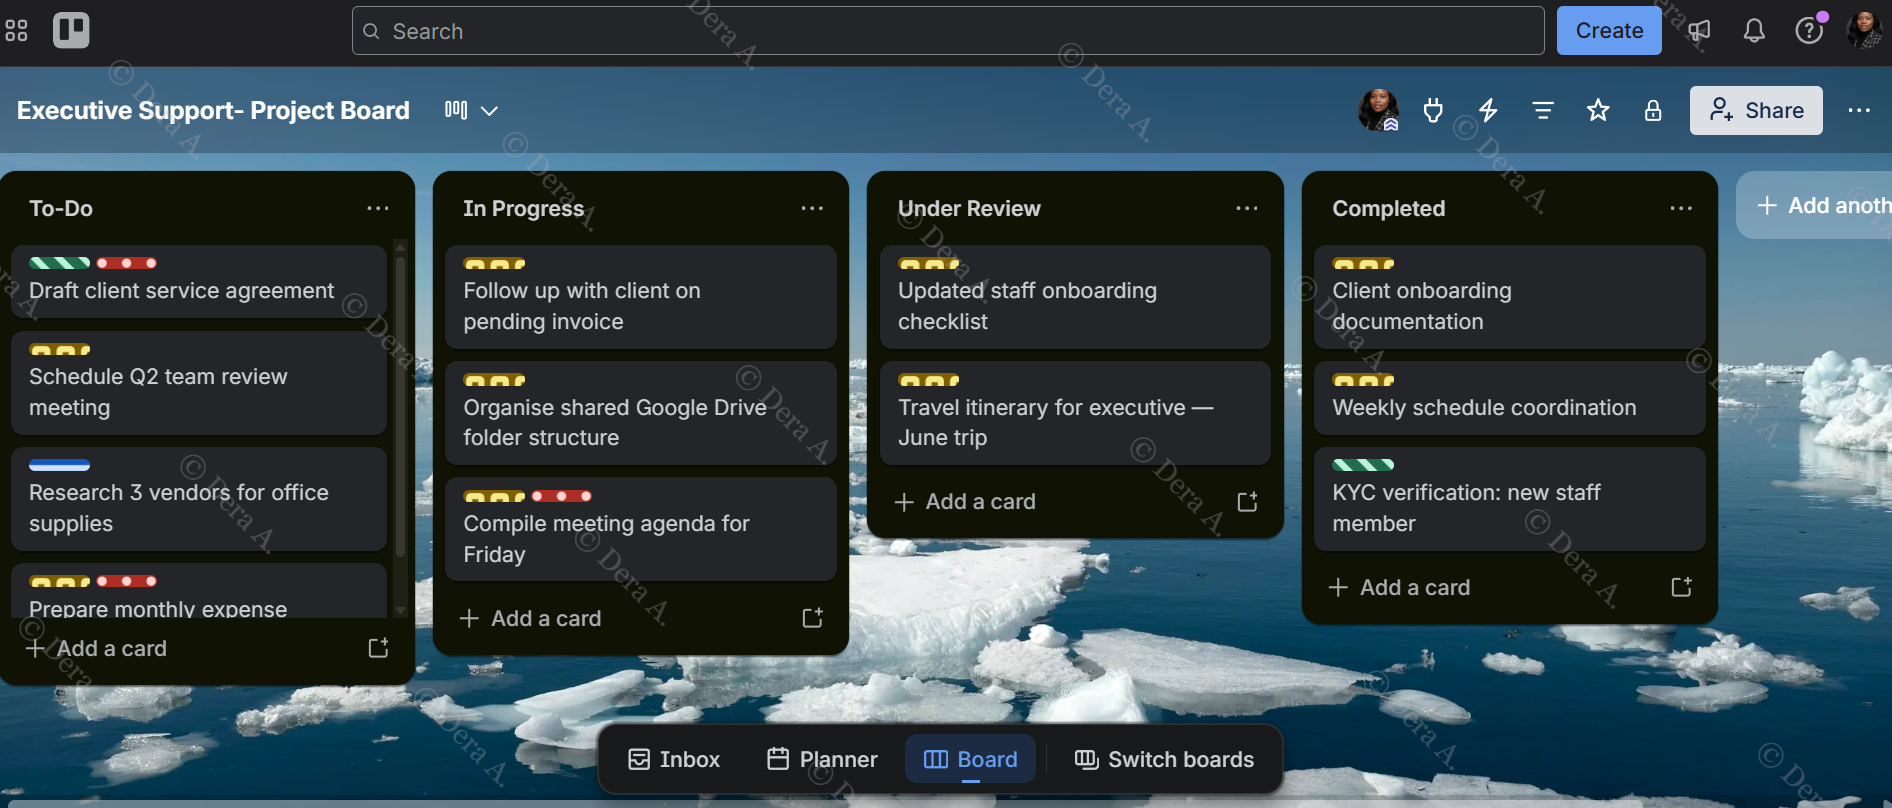Viewport: 1892px width, 808px height.
Task: Open Client onboarding documentation card
Action: pos(1510,297)
